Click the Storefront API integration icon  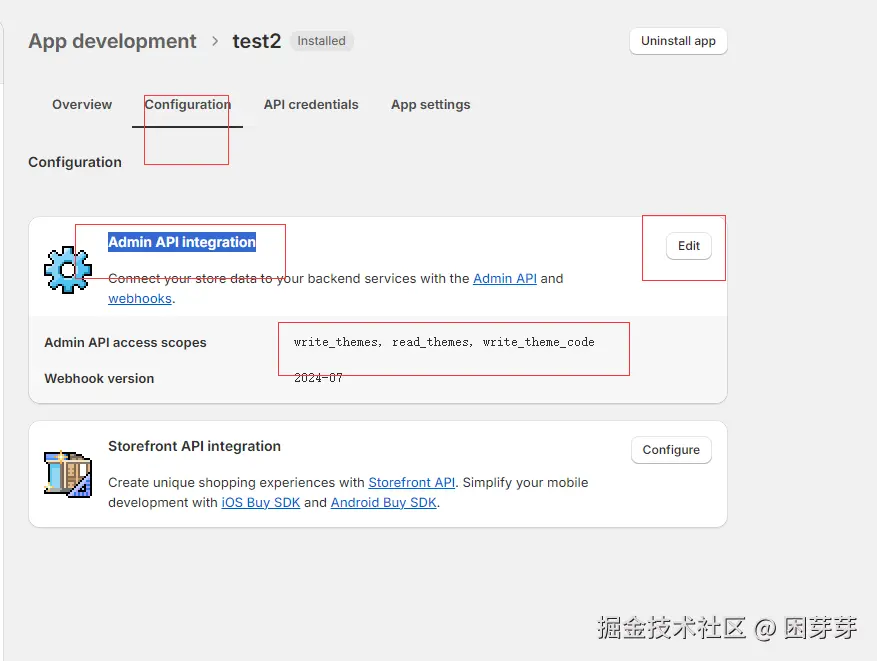68,474
